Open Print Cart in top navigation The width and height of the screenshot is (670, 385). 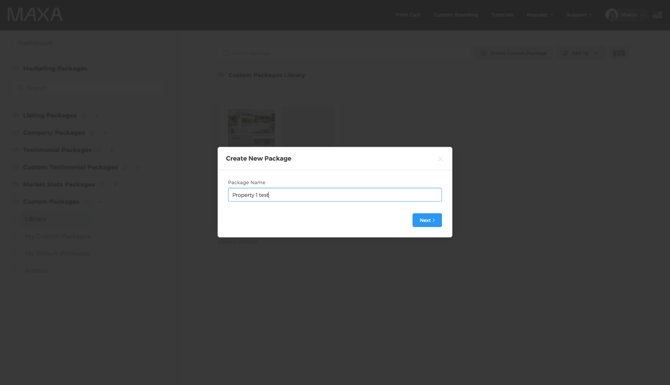(408, 15)
